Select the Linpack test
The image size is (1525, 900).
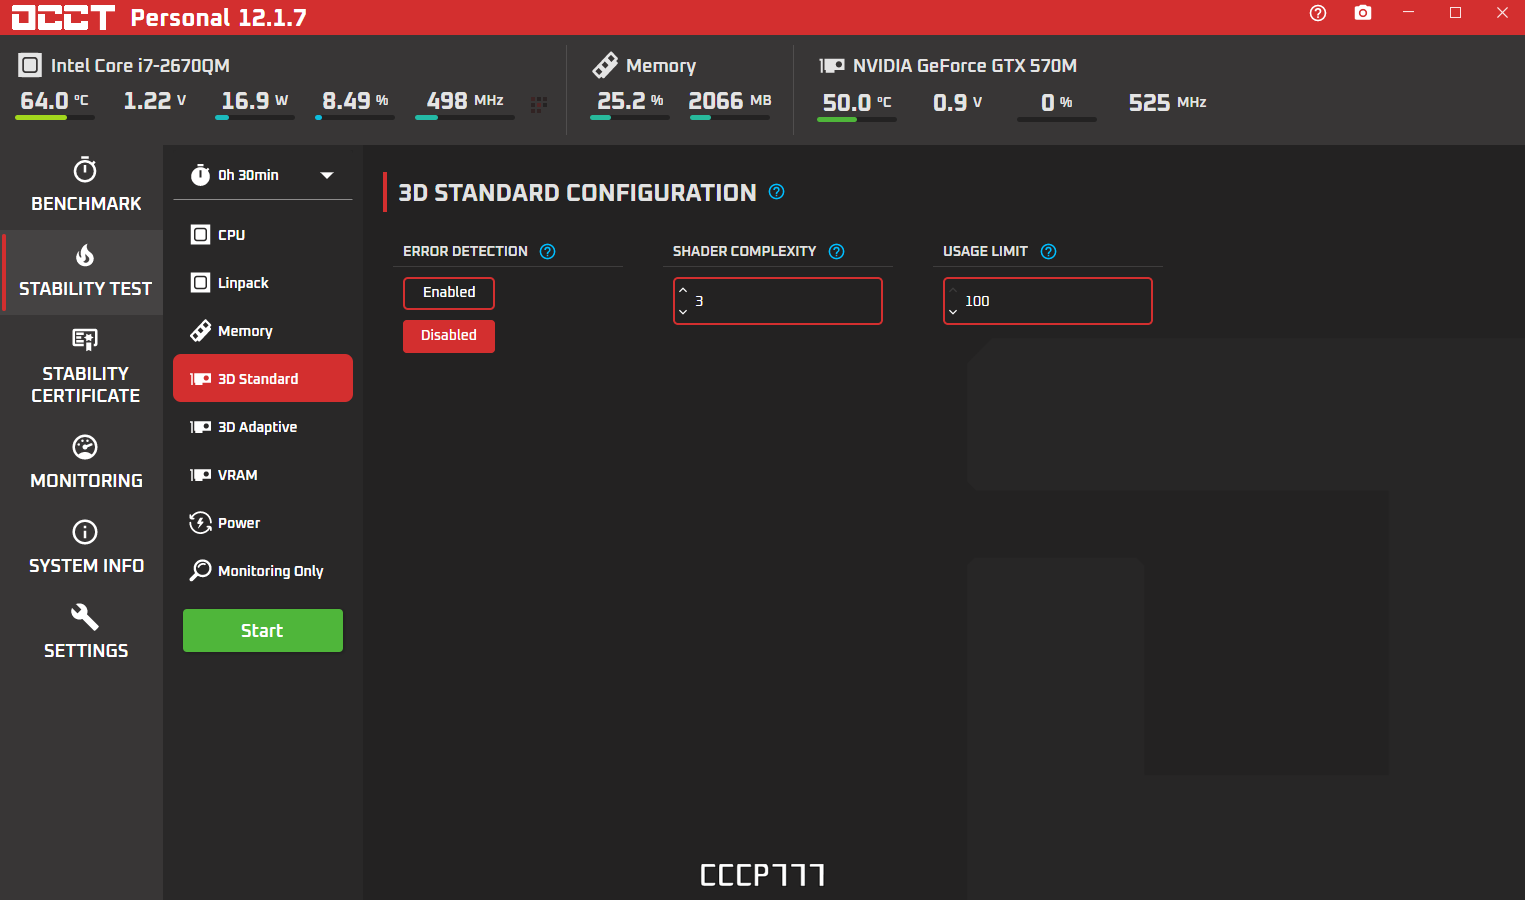click(x=263, y=283)
